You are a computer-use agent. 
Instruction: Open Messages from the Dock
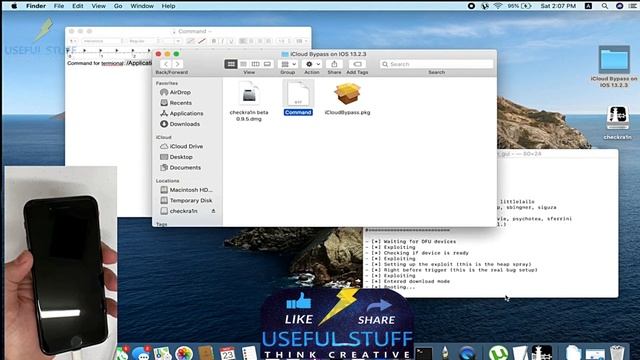[141, 353]
